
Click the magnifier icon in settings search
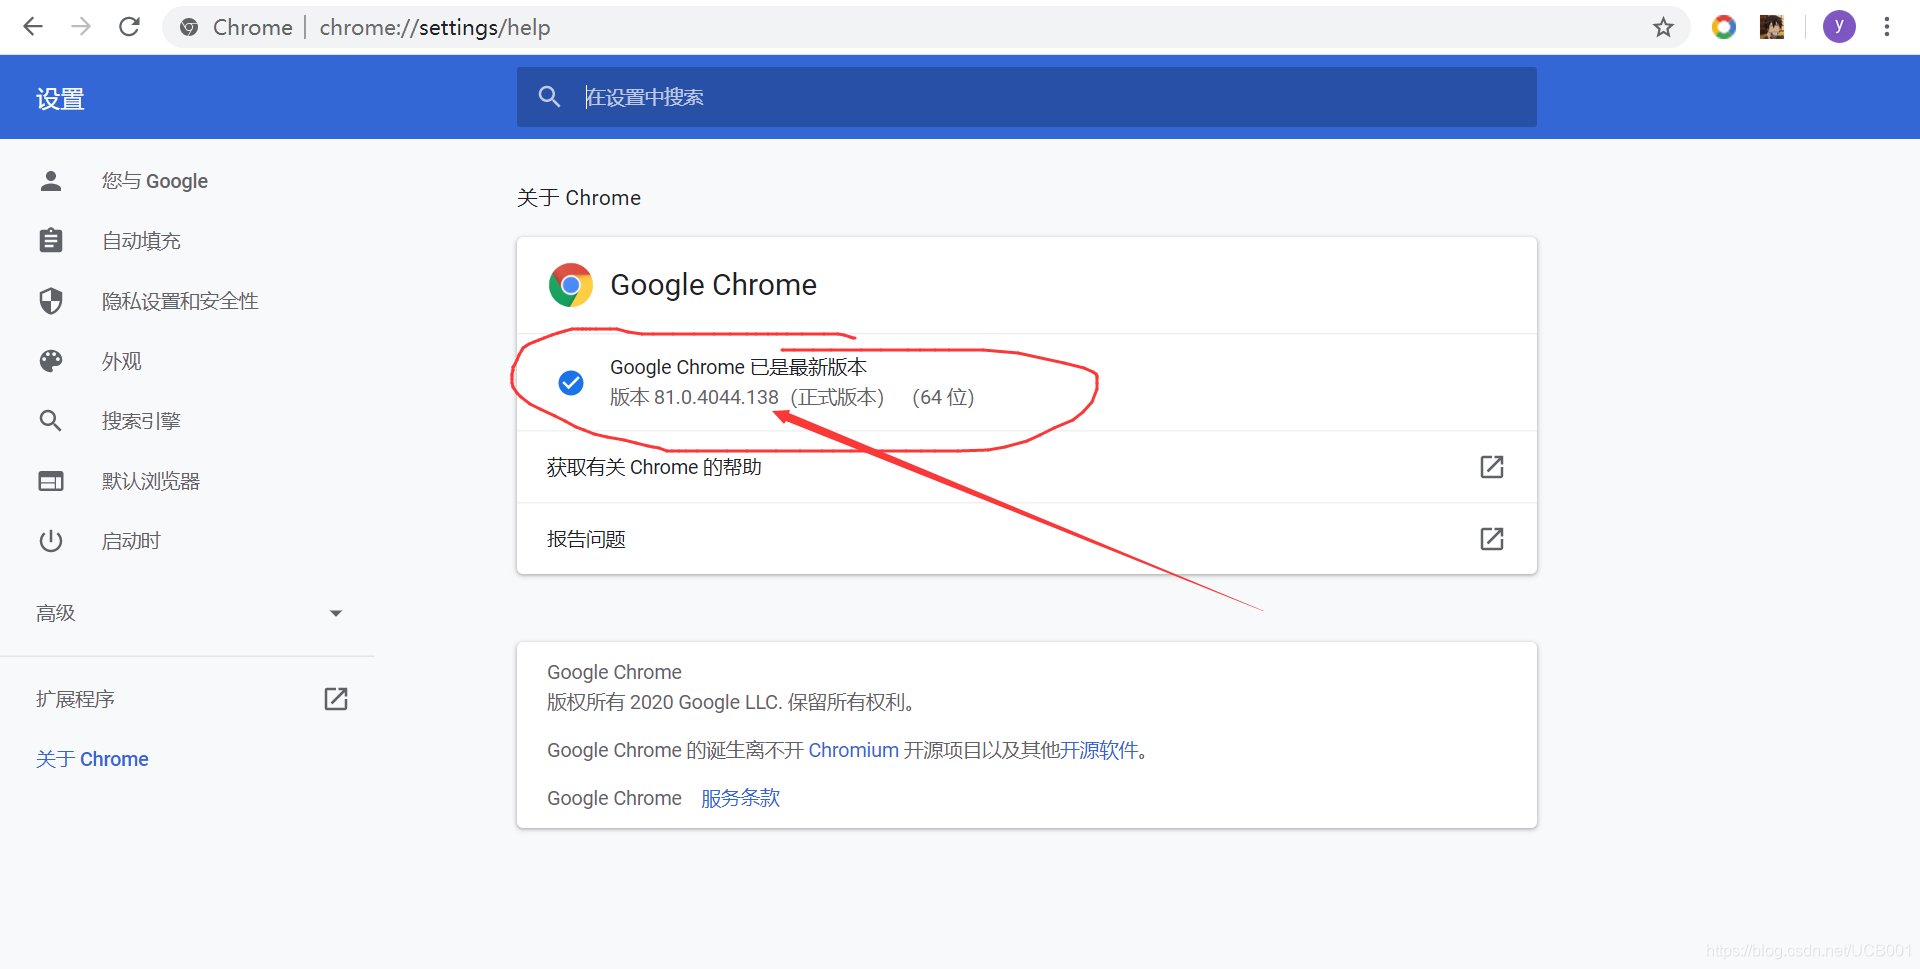549,97
